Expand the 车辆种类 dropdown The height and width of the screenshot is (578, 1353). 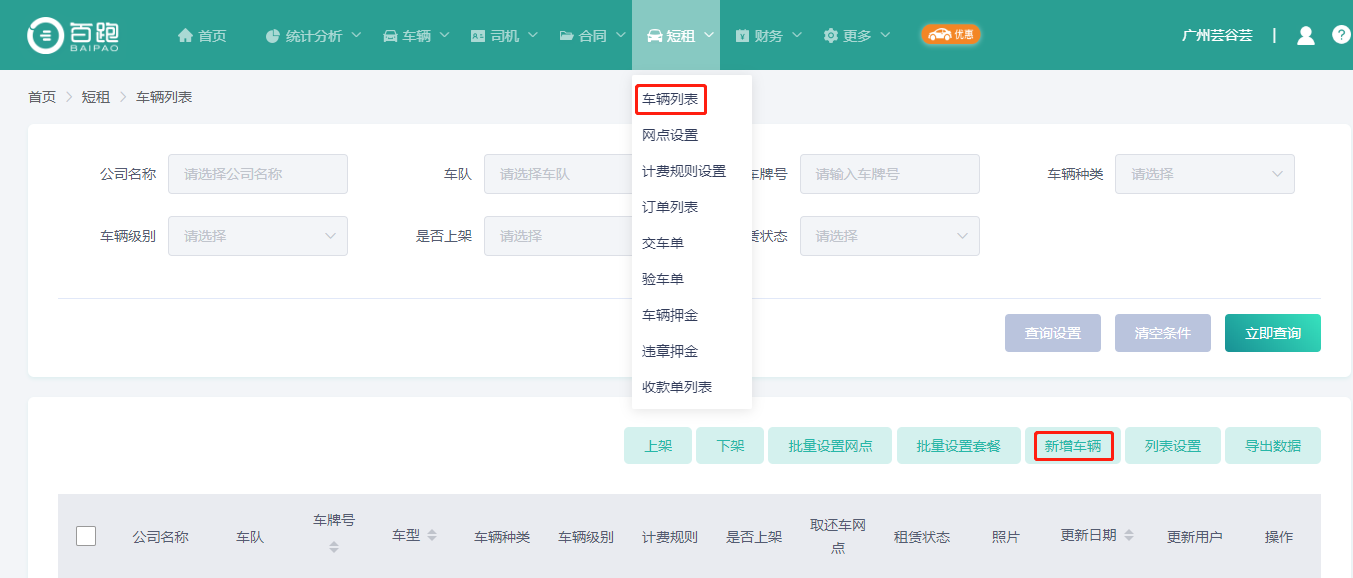[1204, 174]
